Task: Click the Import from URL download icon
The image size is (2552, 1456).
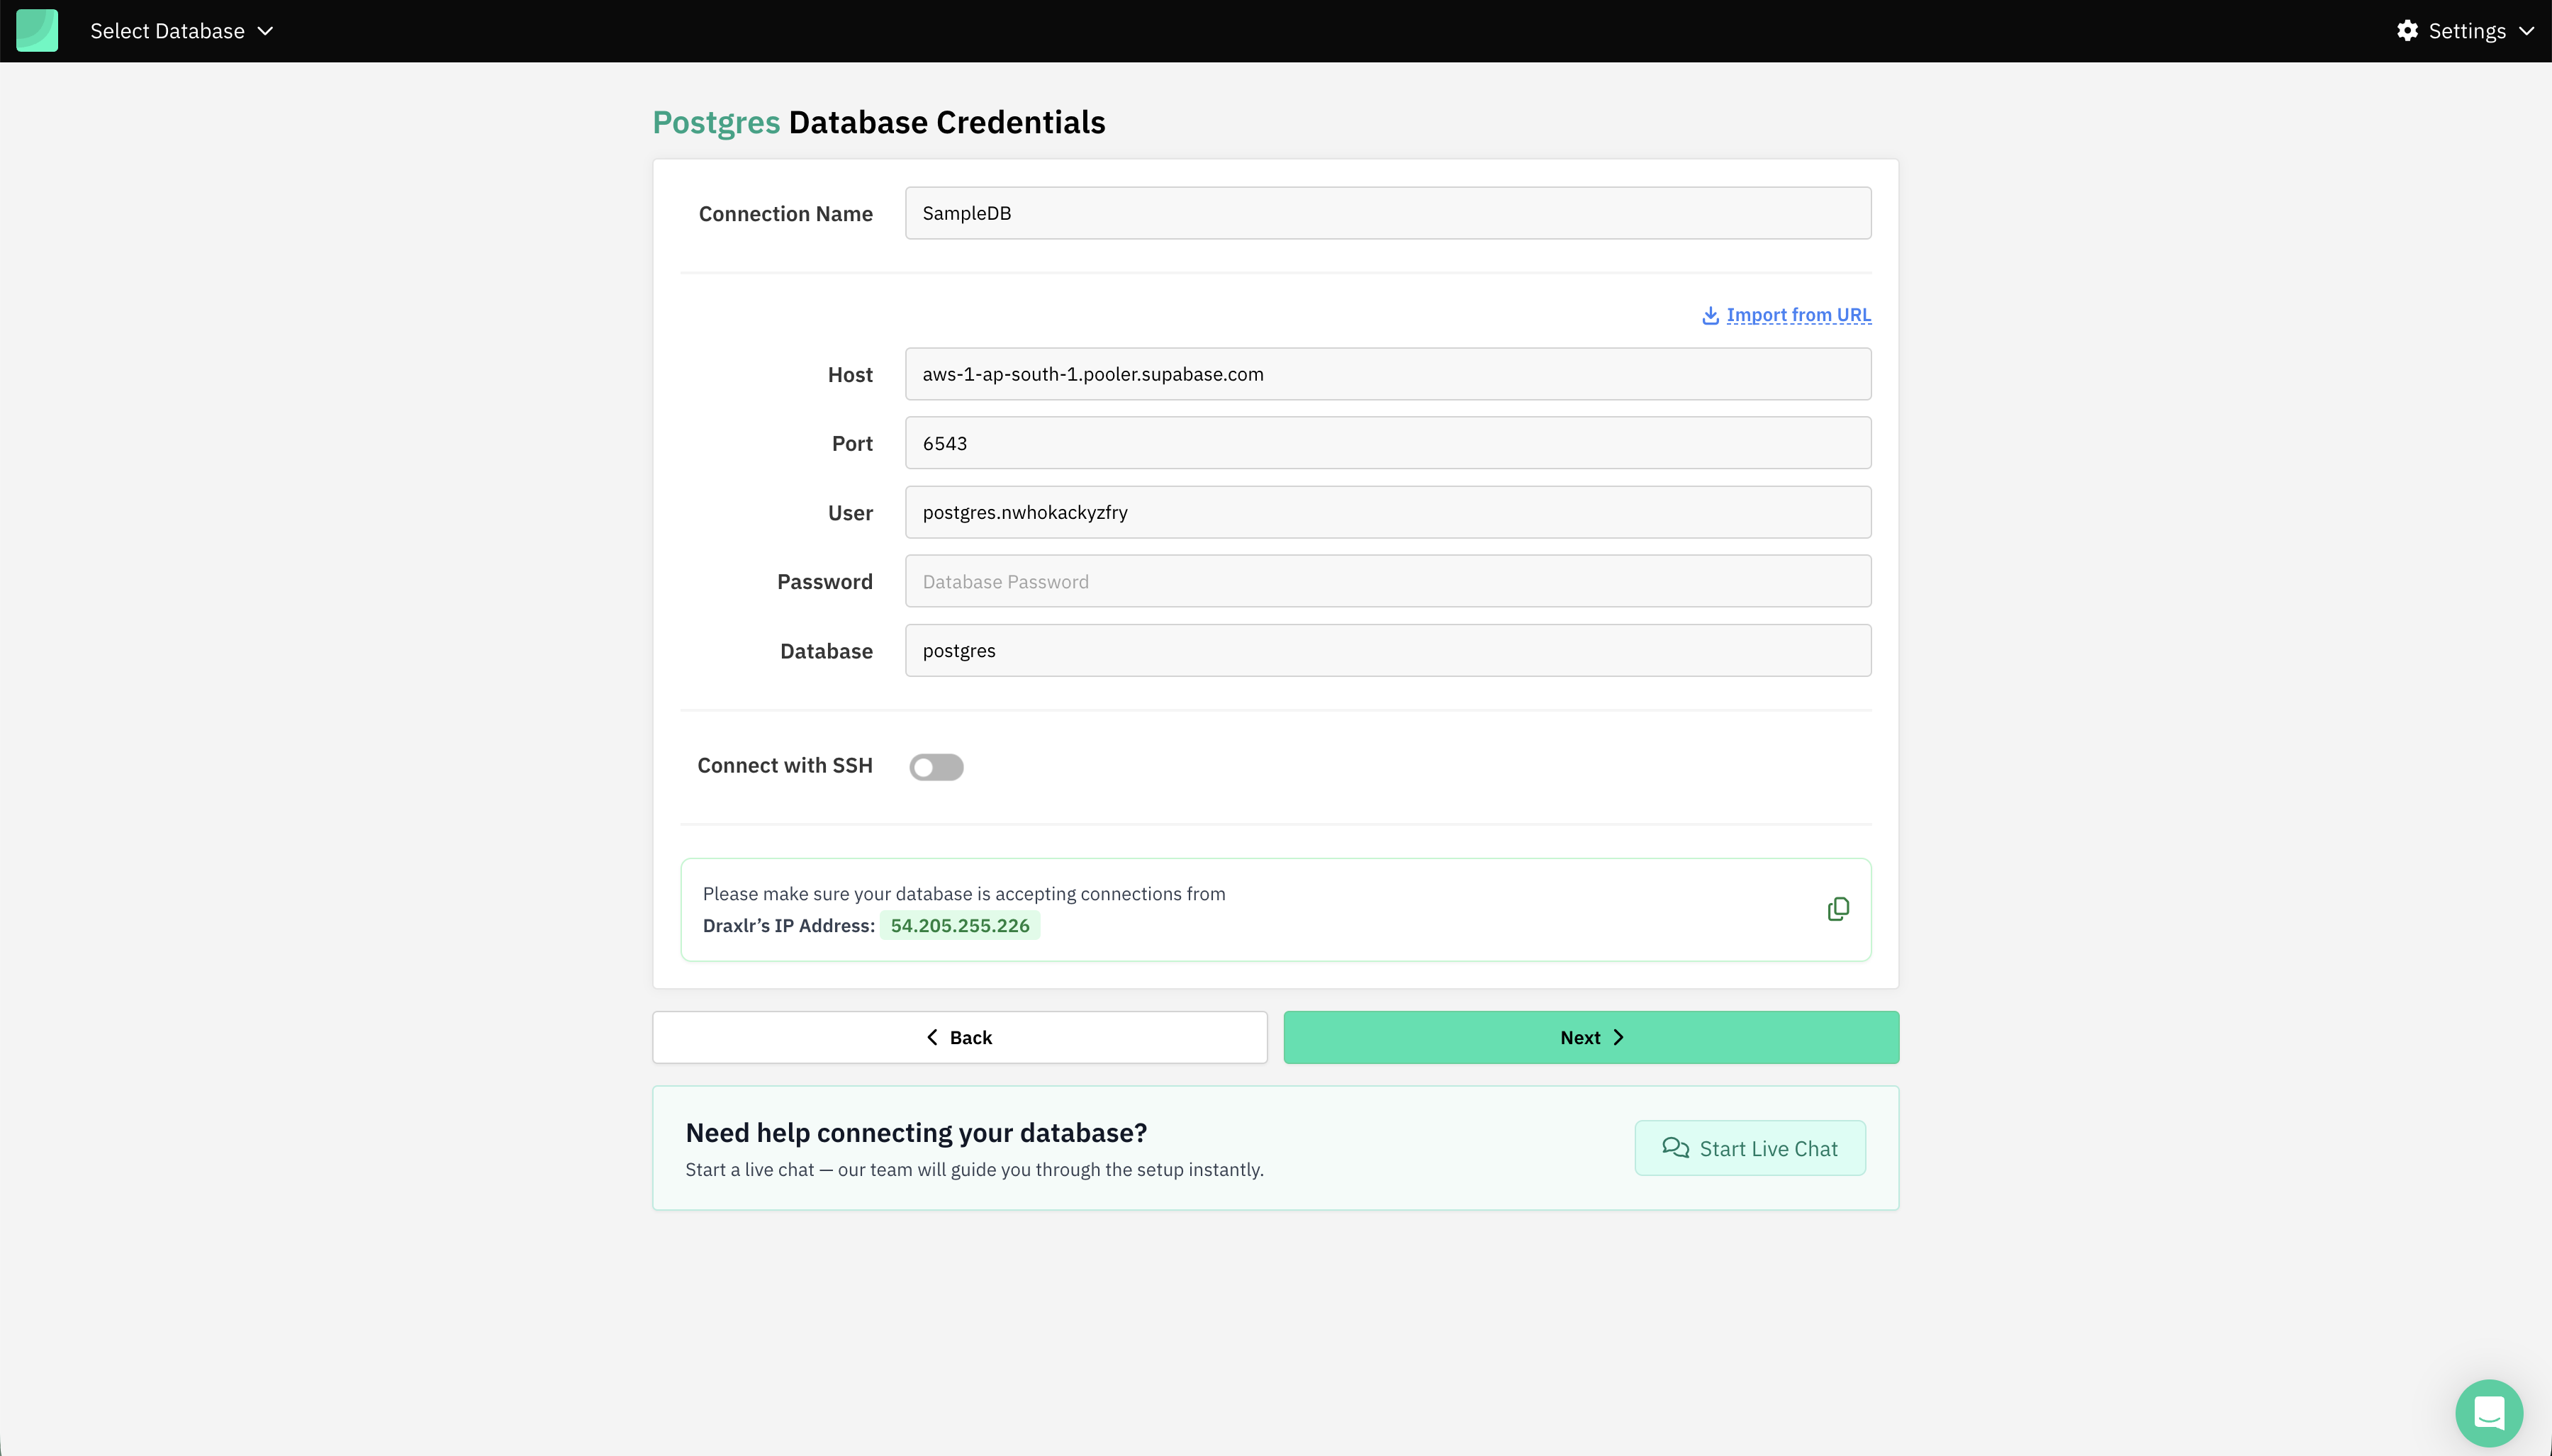Action: coord(1710,316)
